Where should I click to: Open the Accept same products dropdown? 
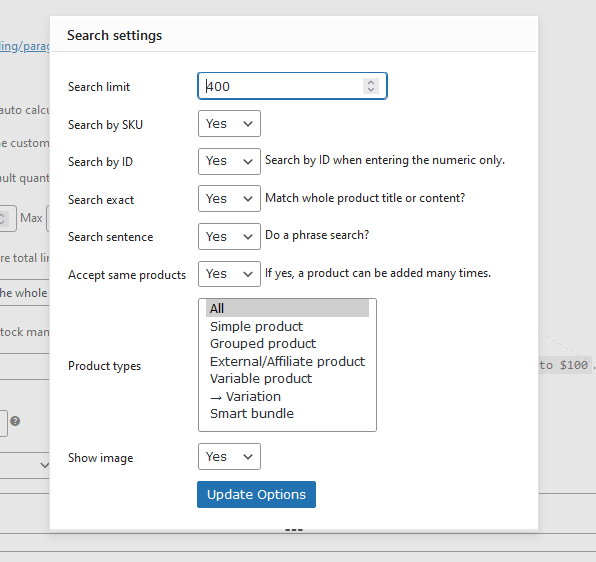229,274
